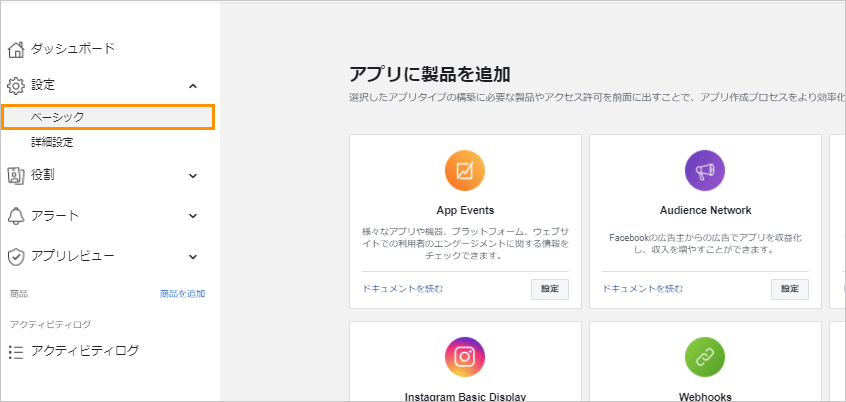Click the Webhooks card title
Screen dimensions: 846x402
(x=705, y=397)
